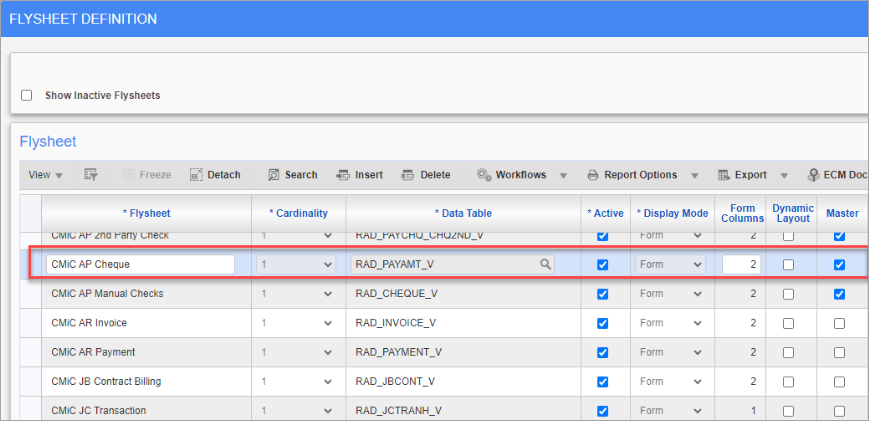Open Display Mode dropdown for CMiC AP Cheque
Image resolution: width=869 pixels, height=421 pixels.
pyautogui.click(x=671, y=265)
